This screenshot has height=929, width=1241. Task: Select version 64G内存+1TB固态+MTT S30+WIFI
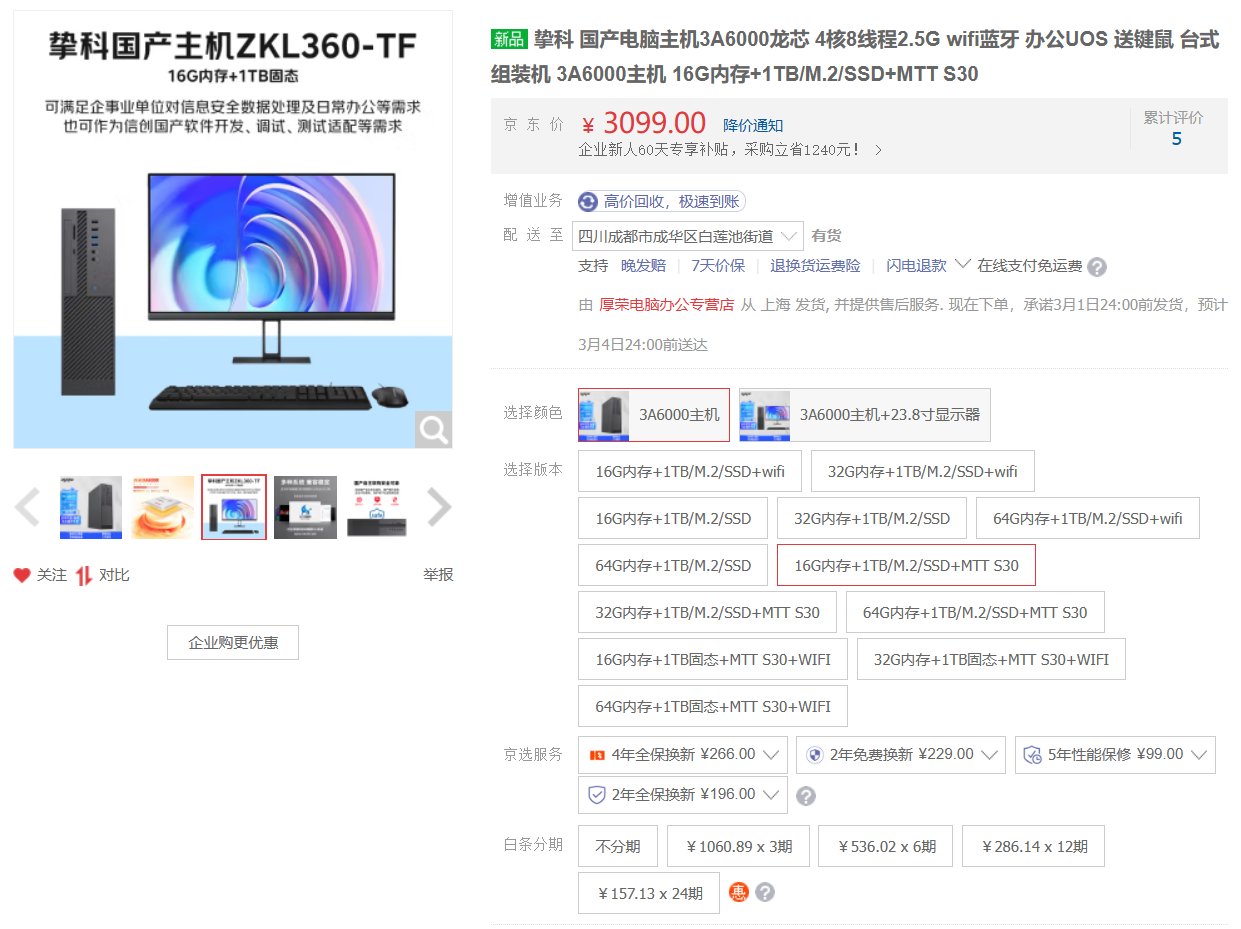pyautogui.click(x=713, y=706)
